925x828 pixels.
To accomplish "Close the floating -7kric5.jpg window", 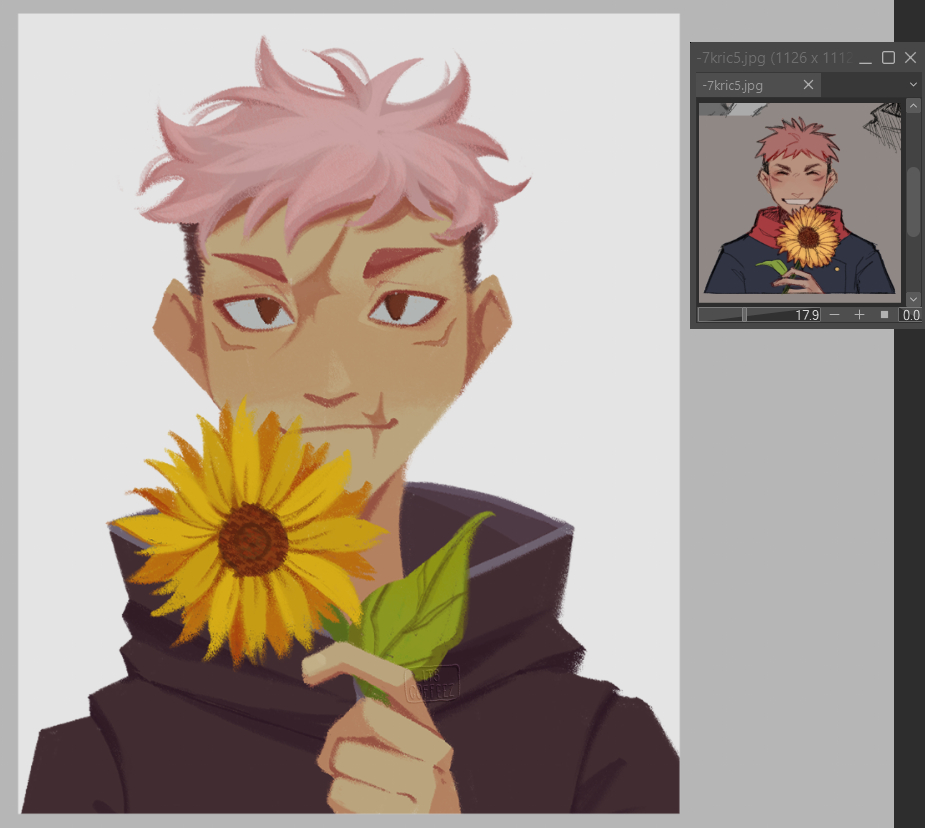I will (910, 58).
